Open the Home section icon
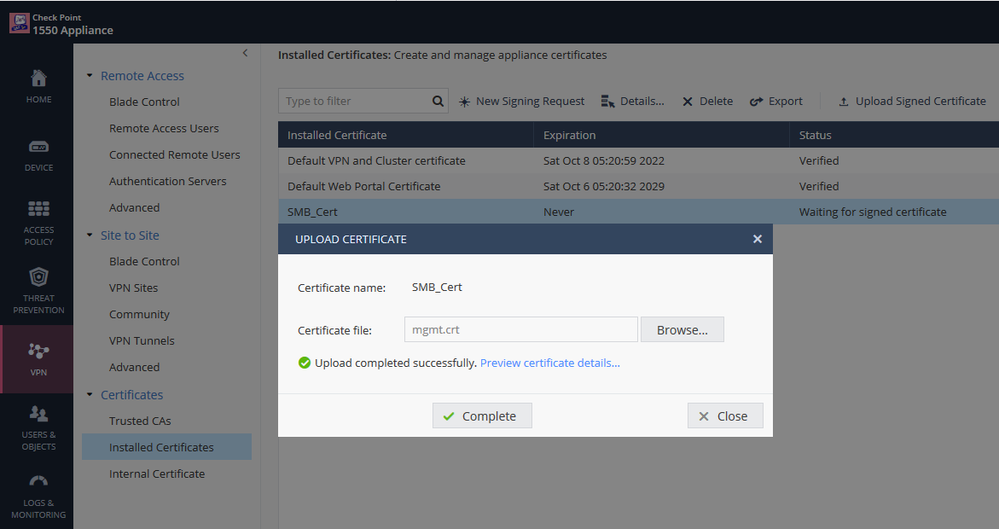Screen dimensions: 999x529 [x=38, y=85]
